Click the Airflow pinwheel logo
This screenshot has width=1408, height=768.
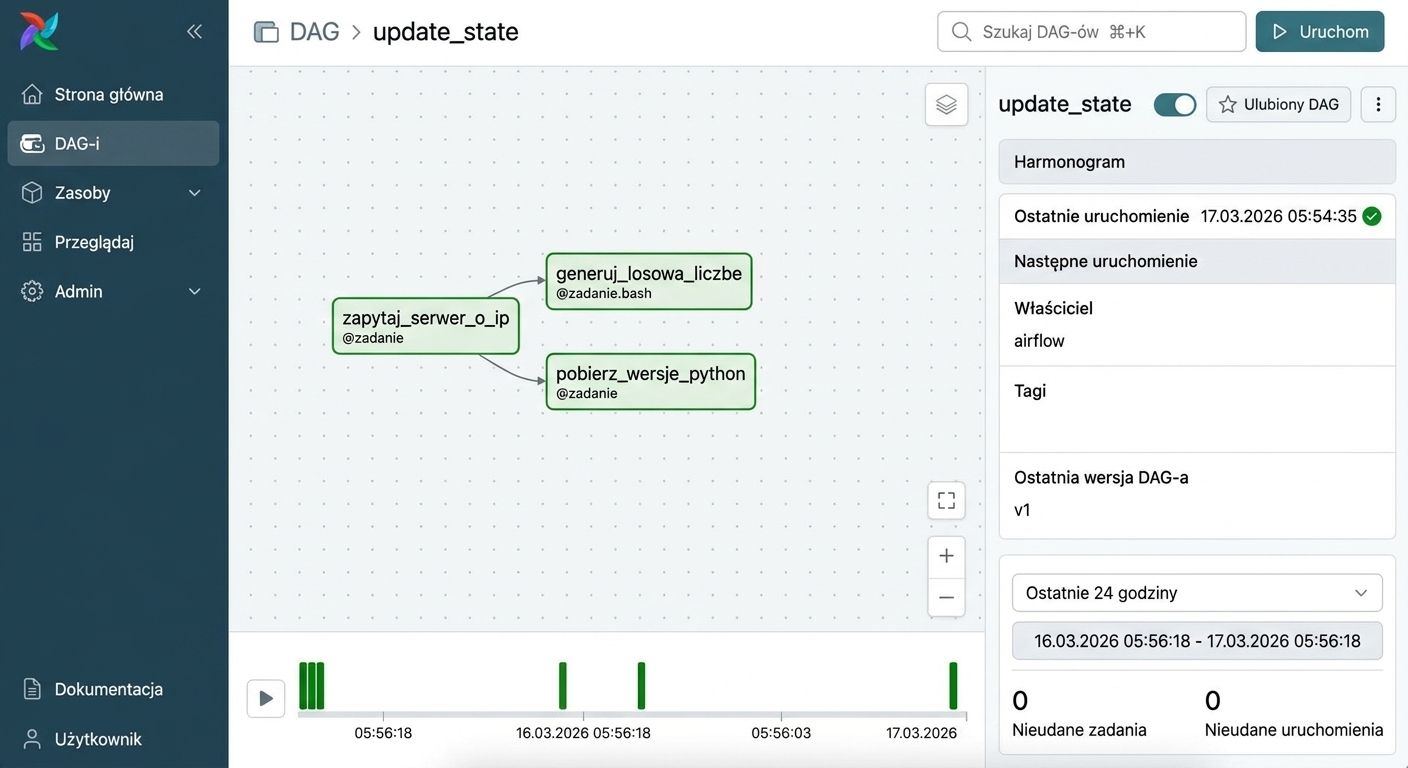point(40,31)
